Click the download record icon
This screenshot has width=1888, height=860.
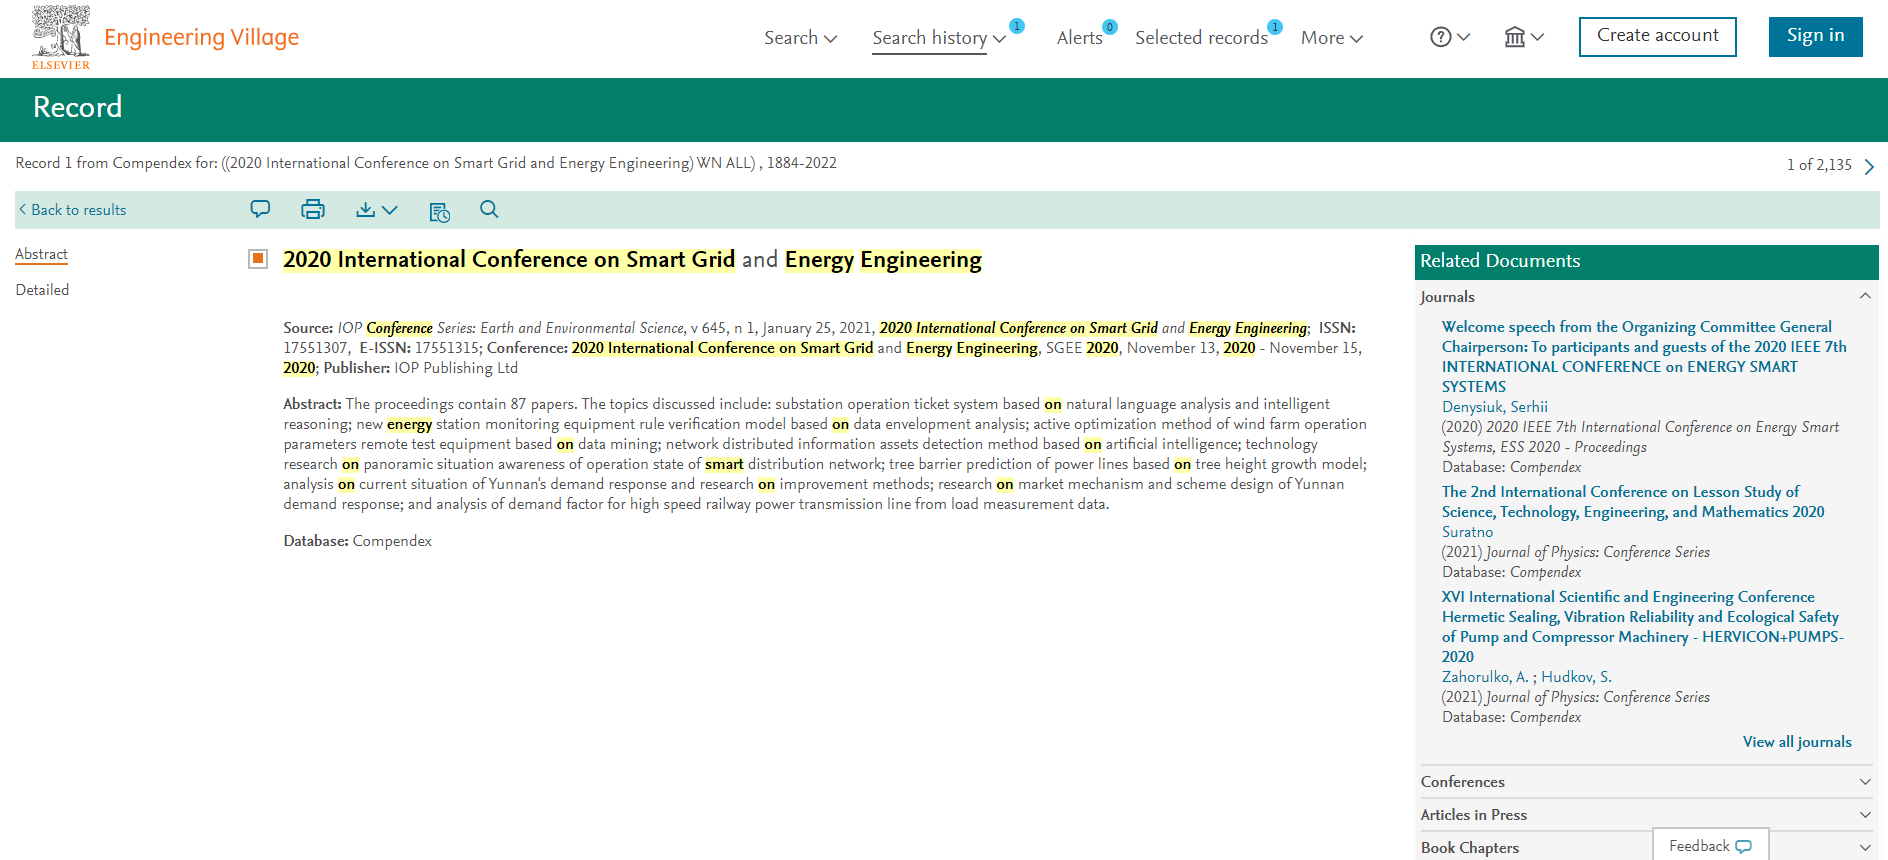point(366,209)
